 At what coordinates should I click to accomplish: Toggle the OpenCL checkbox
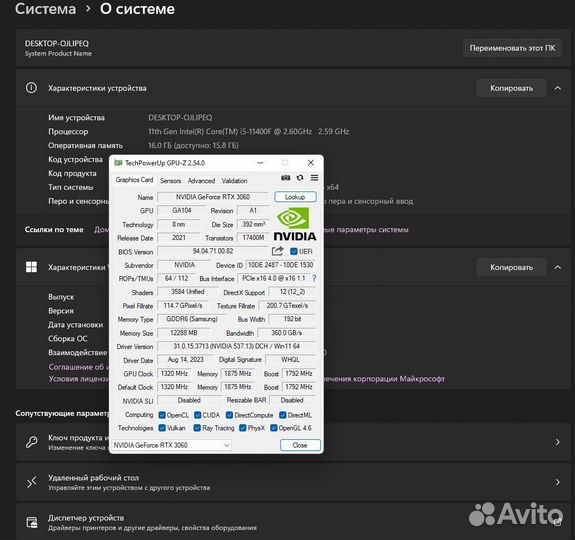[162, 415]
